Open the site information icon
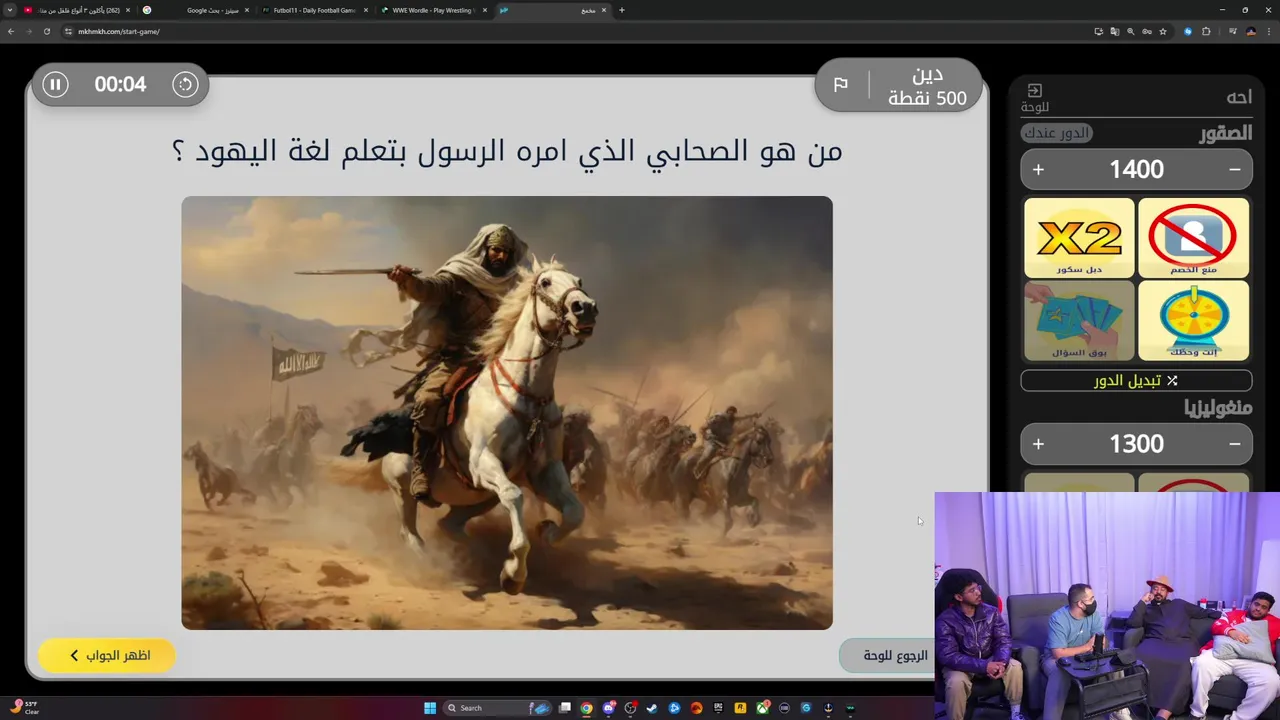The width and height of the screenshot is (1280, 720). 69,31
